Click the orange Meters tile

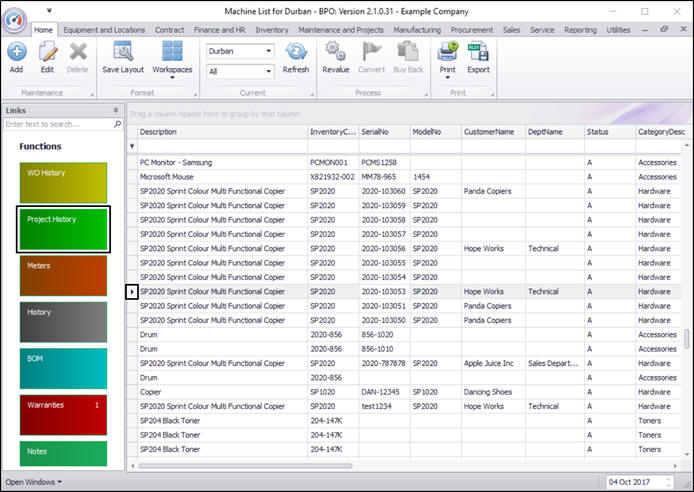pyautogui.click(x=63, y=275)
